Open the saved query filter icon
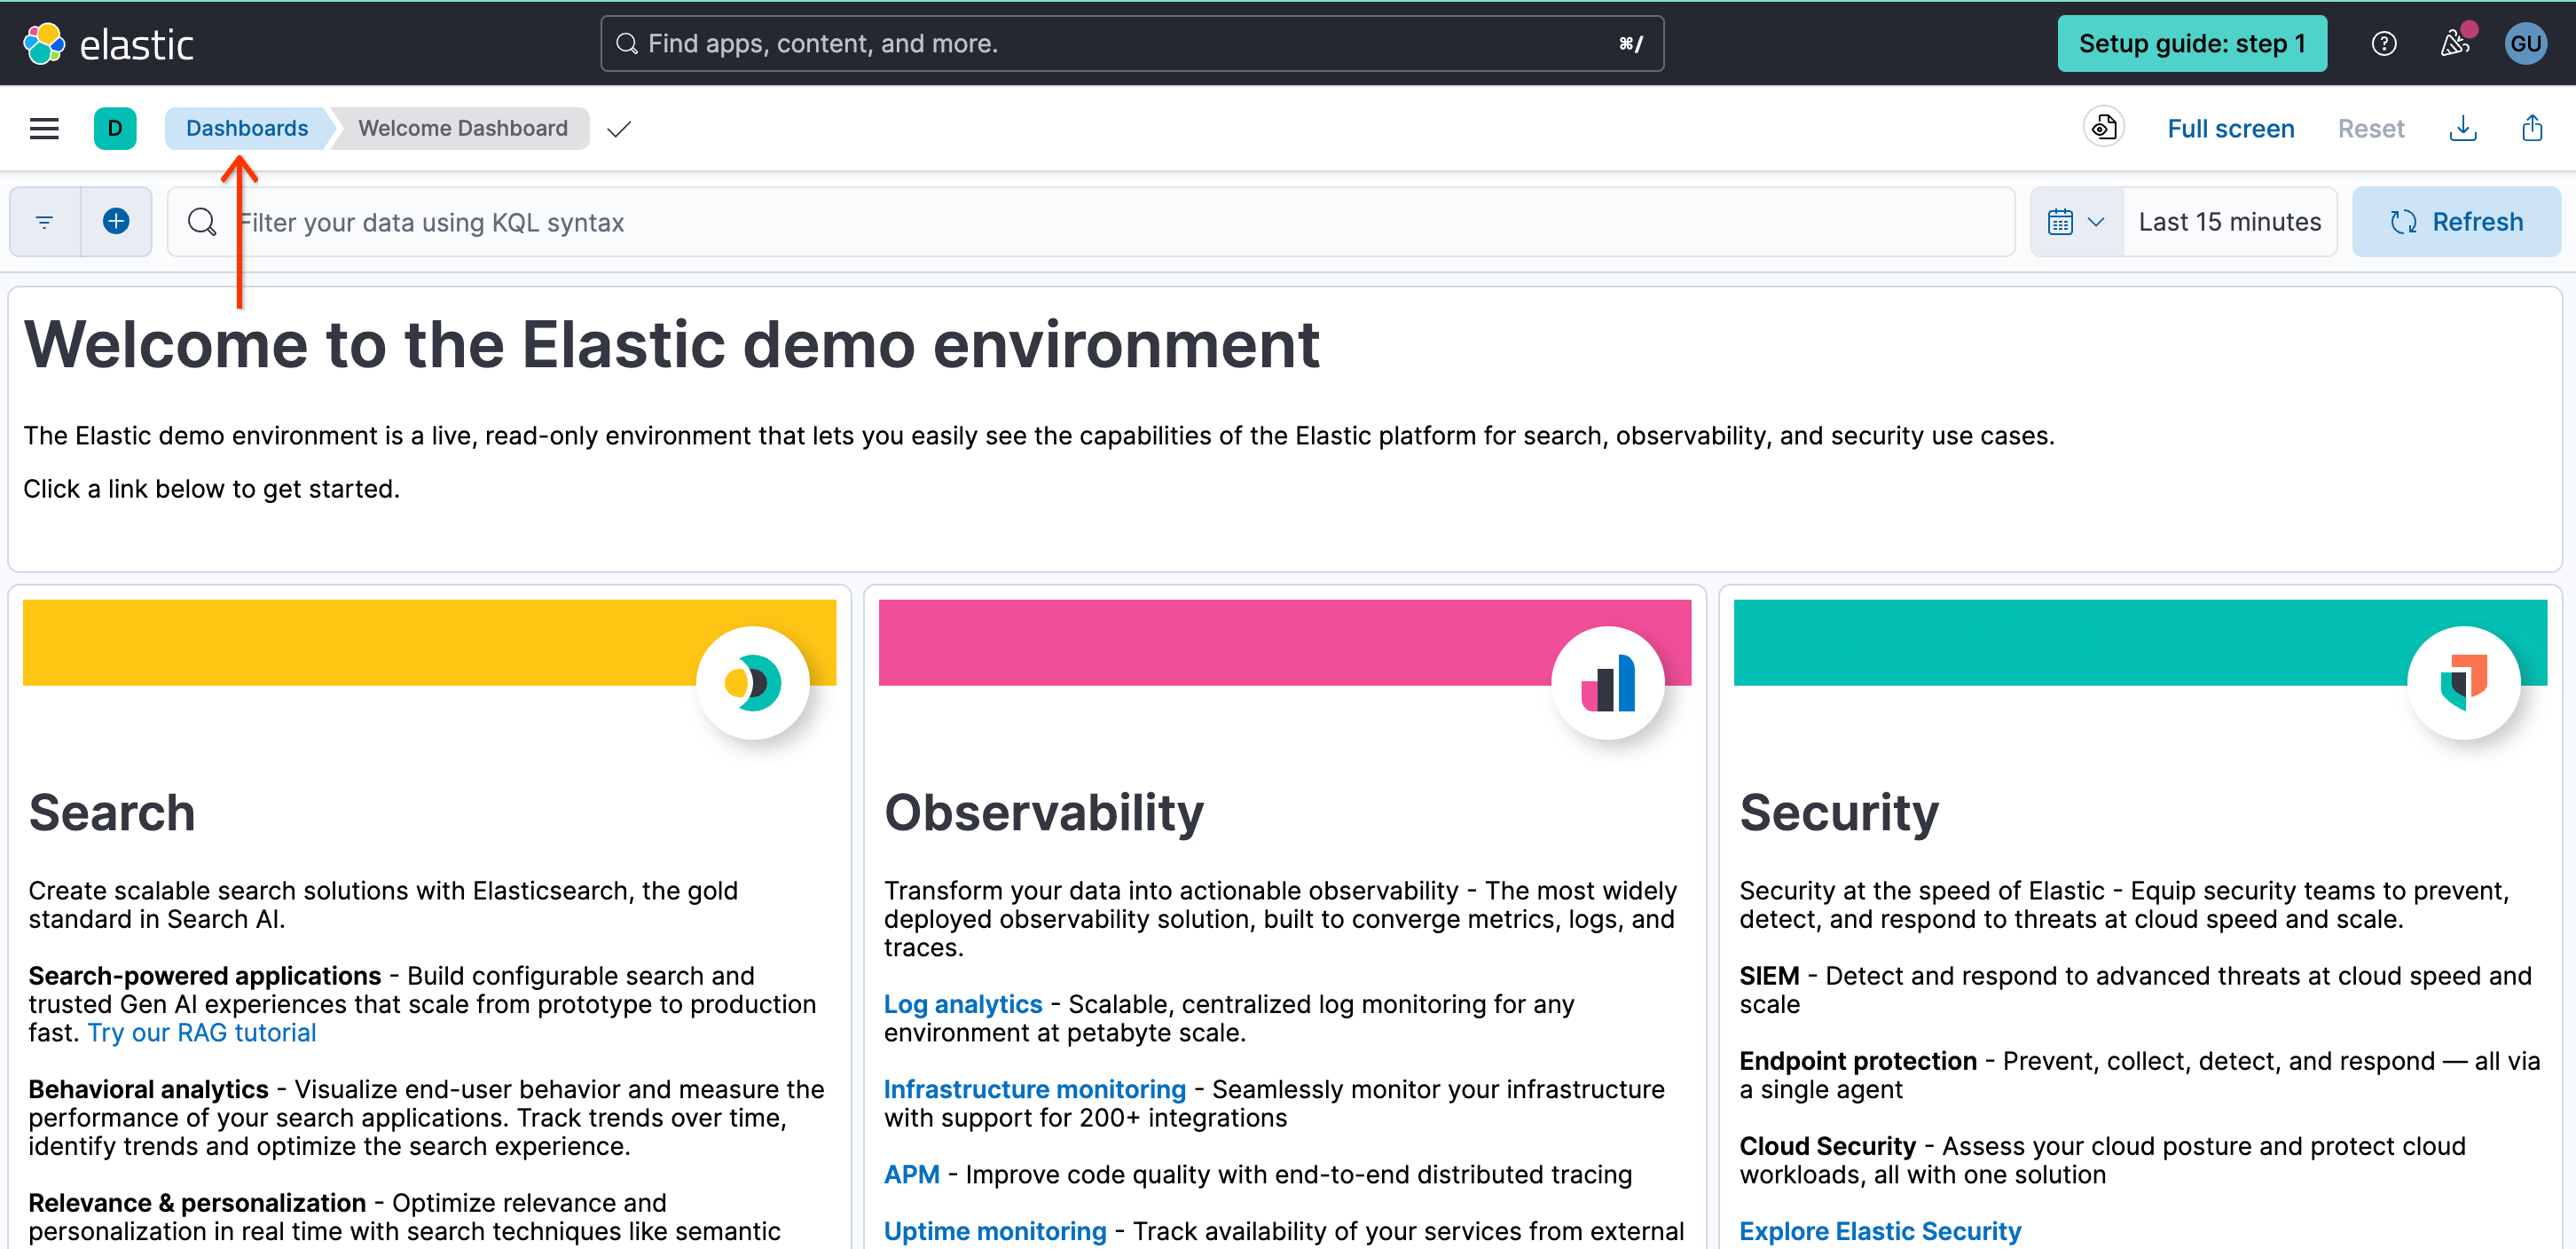The height and width of the screenshot is (1249, 2576). point(44,221)
